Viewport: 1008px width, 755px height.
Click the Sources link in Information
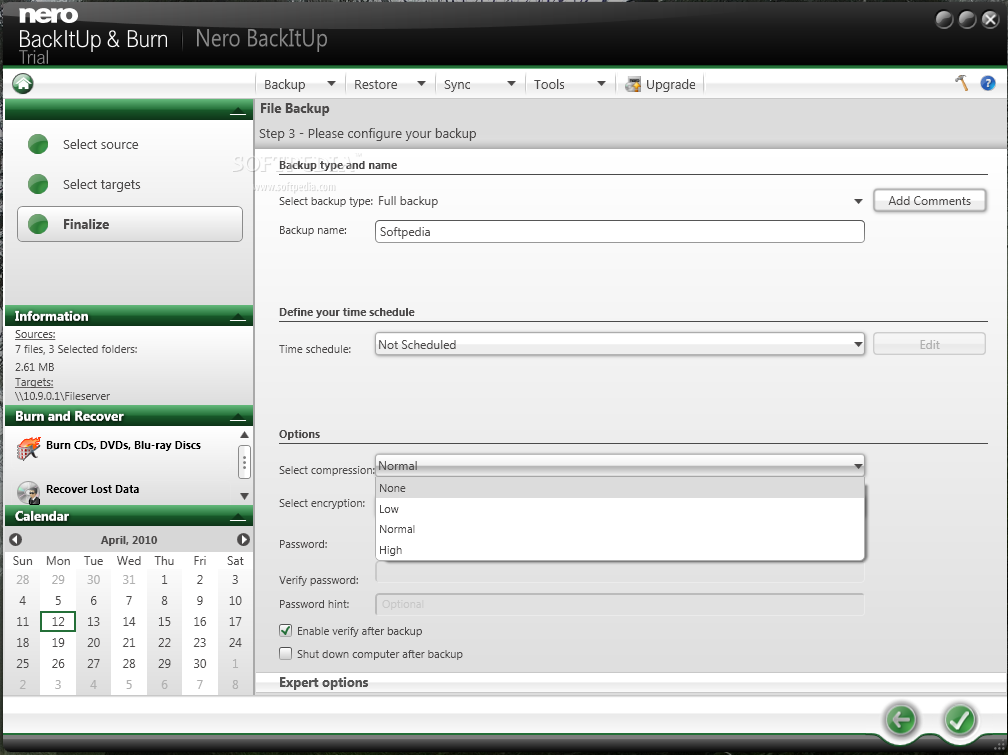tap(35, 334)
